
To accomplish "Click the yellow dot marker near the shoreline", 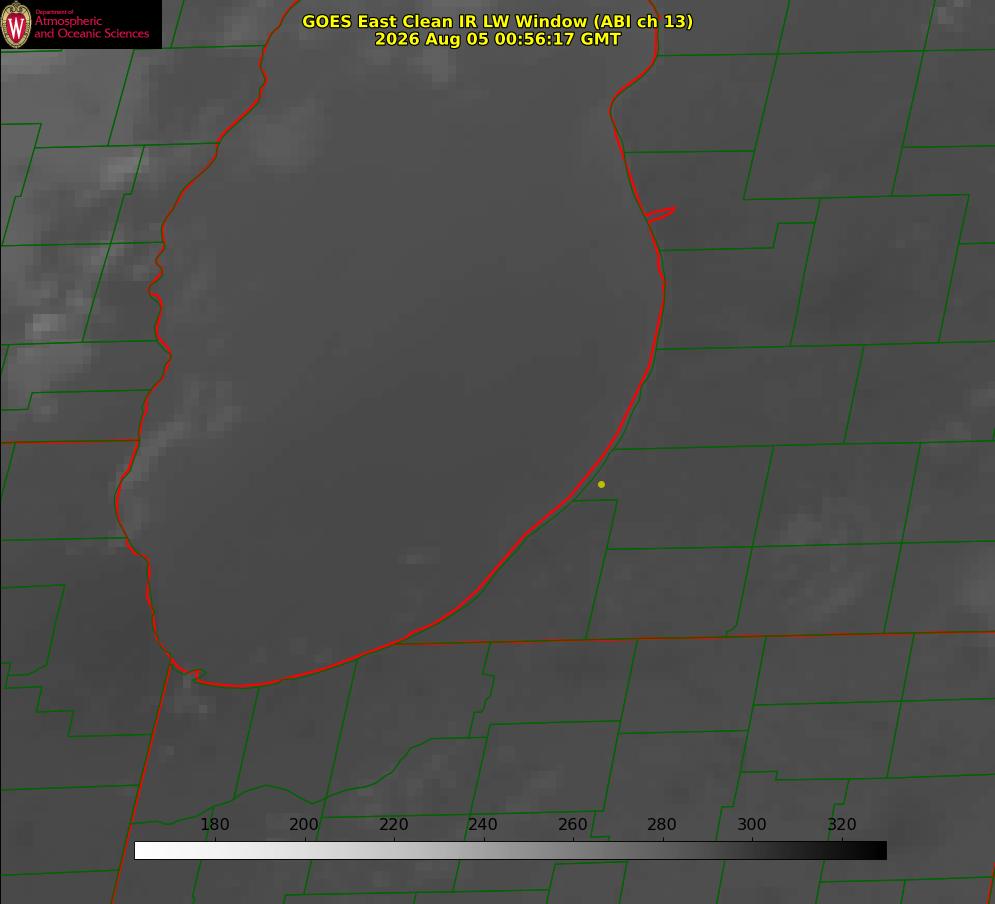I will (x=601, y=484).
